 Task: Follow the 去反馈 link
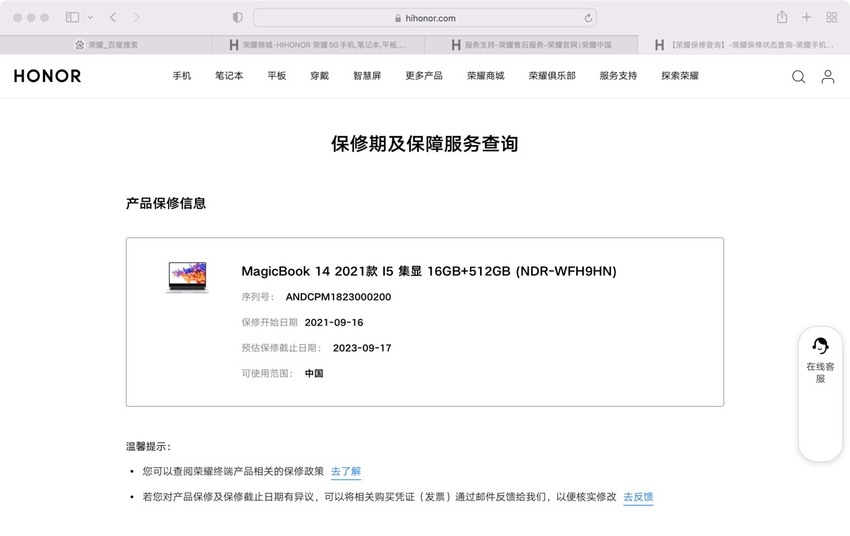coord(638,497)
